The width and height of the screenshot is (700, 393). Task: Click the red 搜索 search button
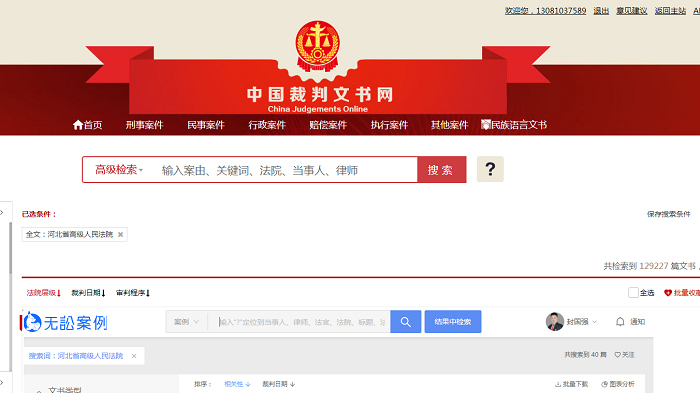click(442, 170)
